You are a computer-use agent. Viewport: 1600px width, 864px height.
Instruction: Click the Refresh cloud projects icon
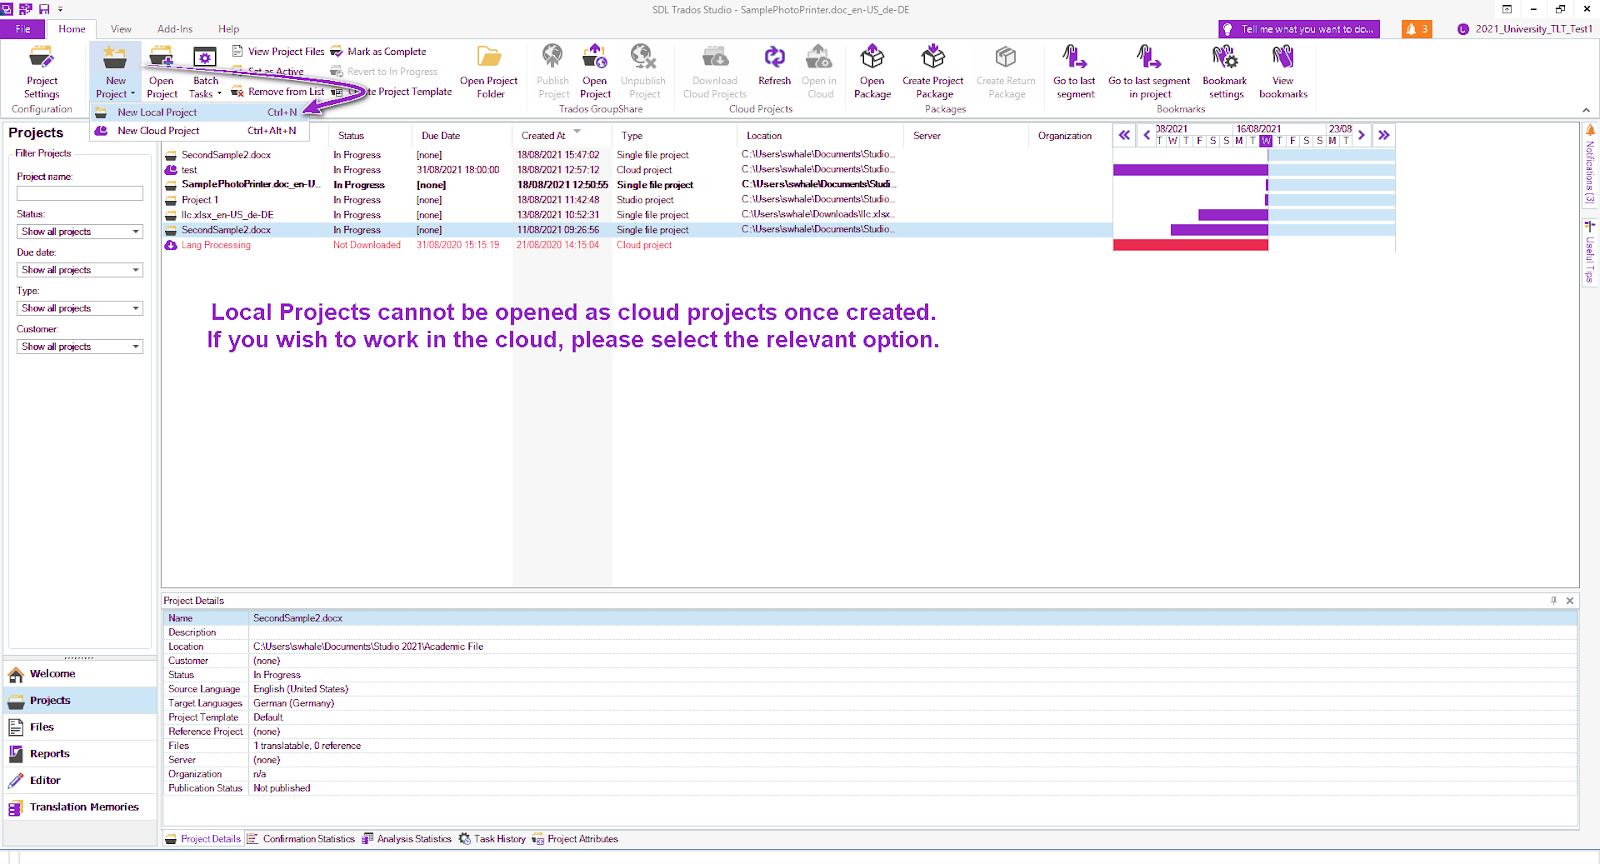[774, 58]
